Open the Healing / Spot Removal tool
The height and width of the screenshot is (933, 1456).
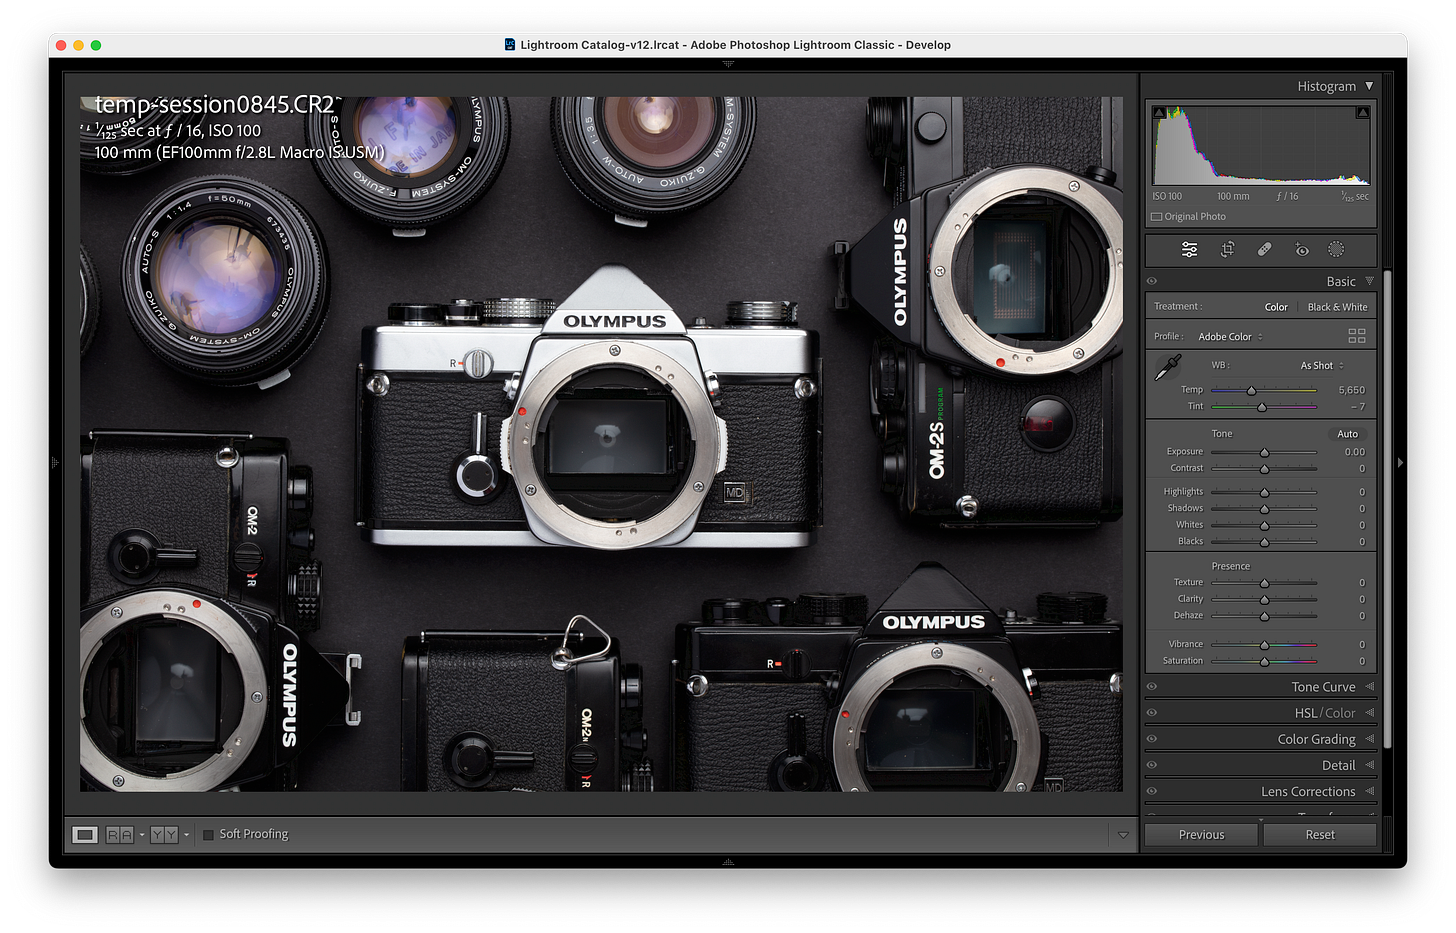tap(1264, 249)
